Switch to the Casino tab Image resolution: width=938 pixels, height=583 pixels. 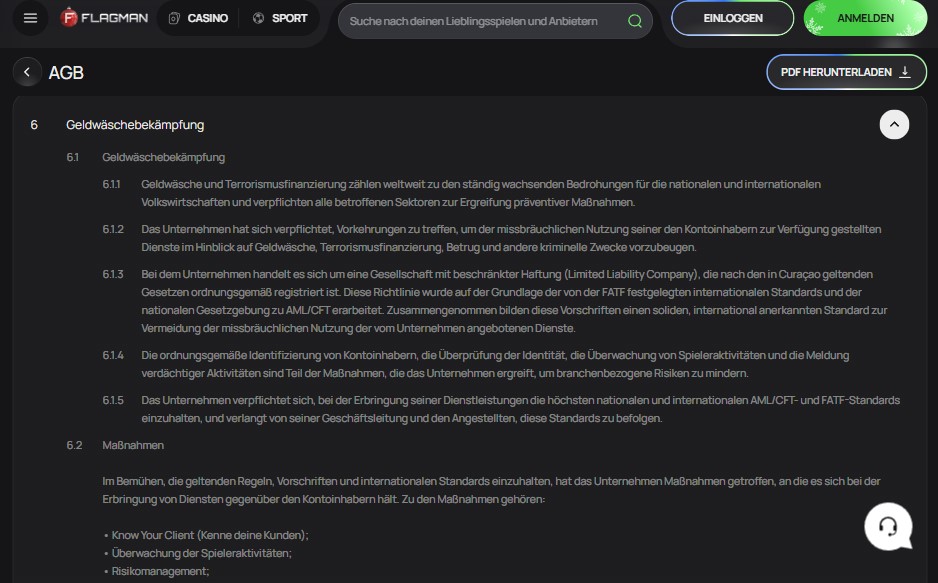198,18
